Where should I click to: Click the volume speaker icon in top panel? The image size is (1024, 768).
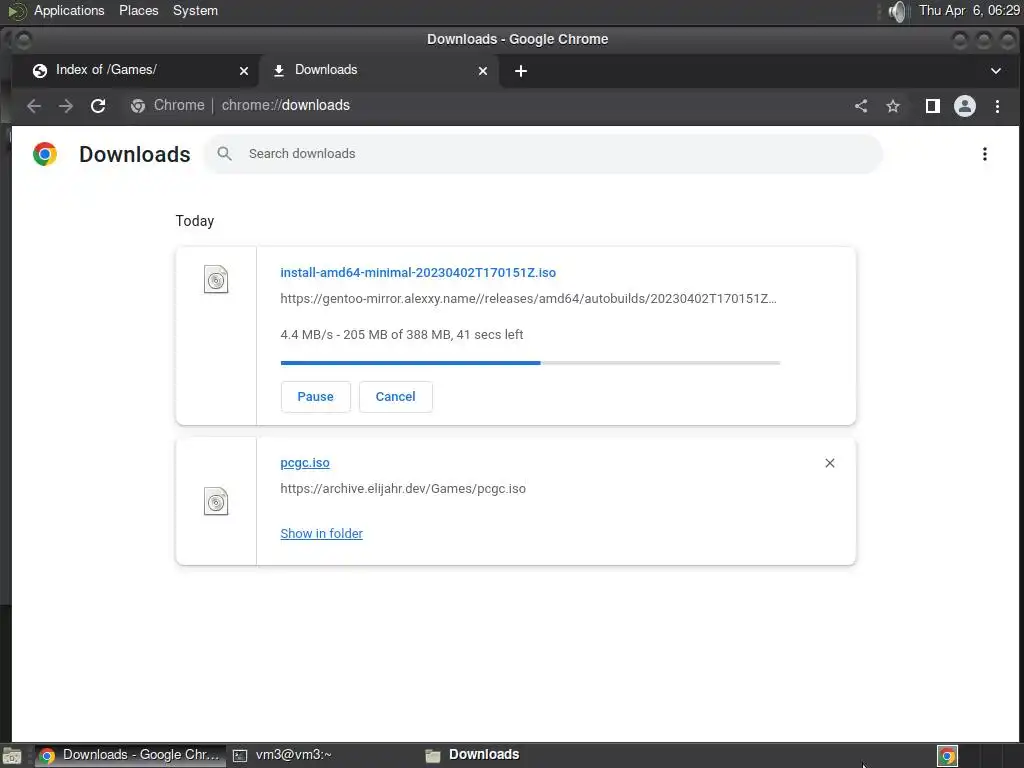click(x=899, y=11)
